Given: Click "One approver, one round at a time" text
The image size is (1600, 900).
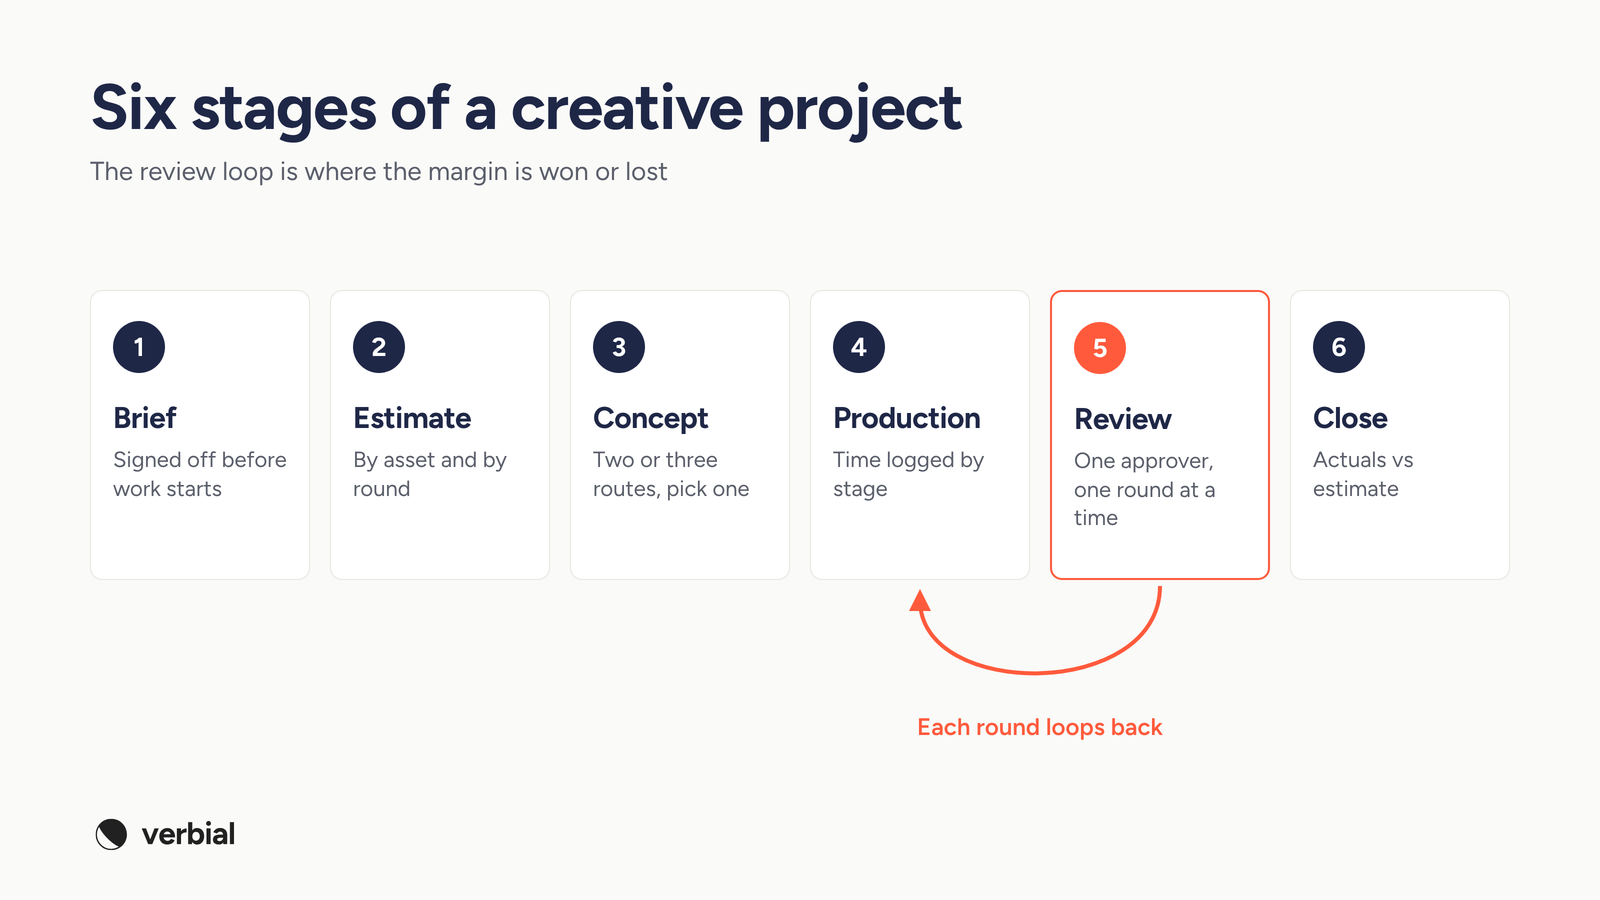Looking at the screenshot, I should (x=1145, y=489).
